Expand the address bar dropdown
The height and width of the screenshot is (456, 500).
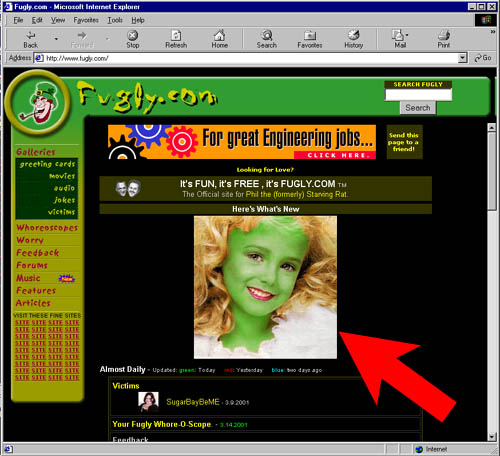(462, 58)
